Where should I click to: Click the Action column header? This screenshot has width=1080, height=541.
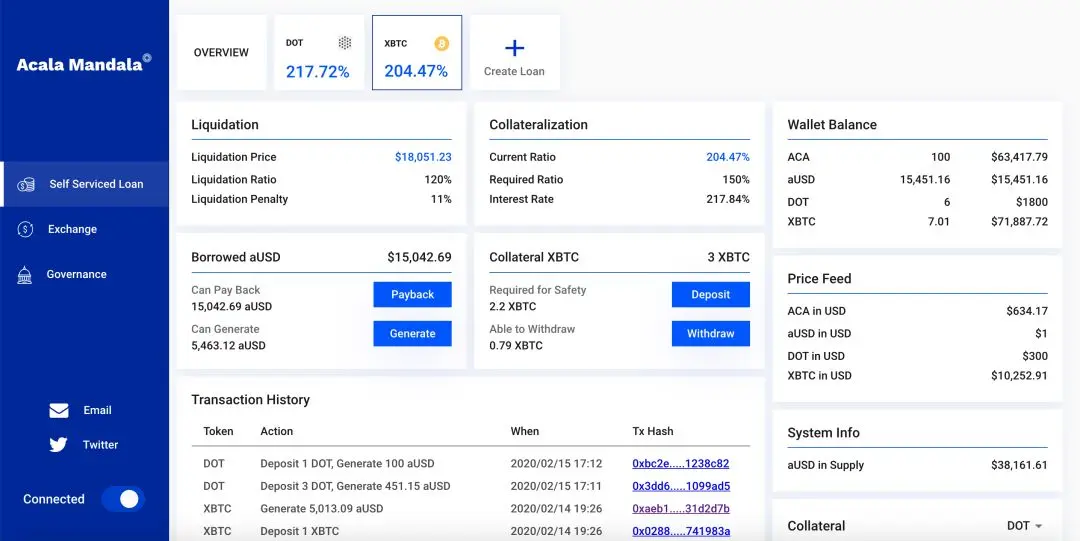click(x=277, y=431)
